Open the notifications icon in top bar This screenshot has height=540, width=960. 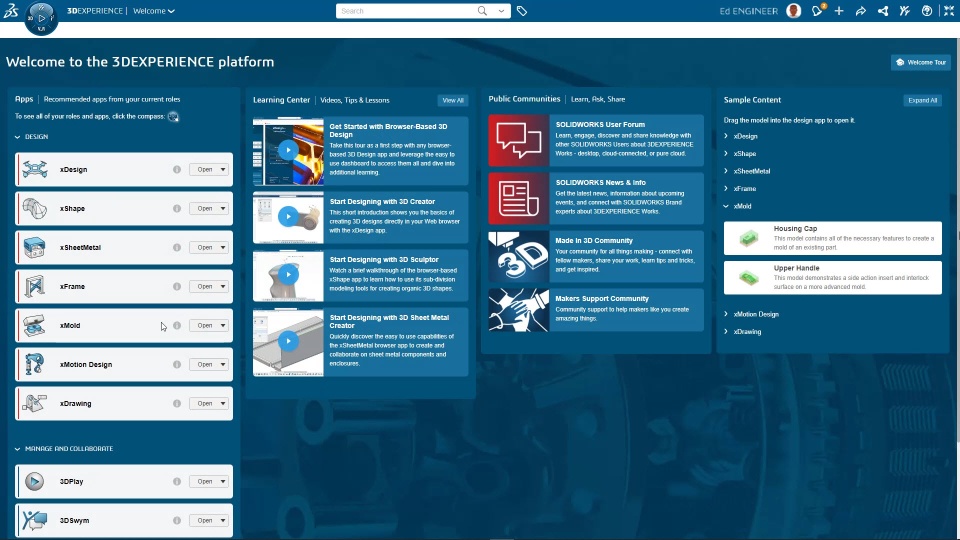817,10
